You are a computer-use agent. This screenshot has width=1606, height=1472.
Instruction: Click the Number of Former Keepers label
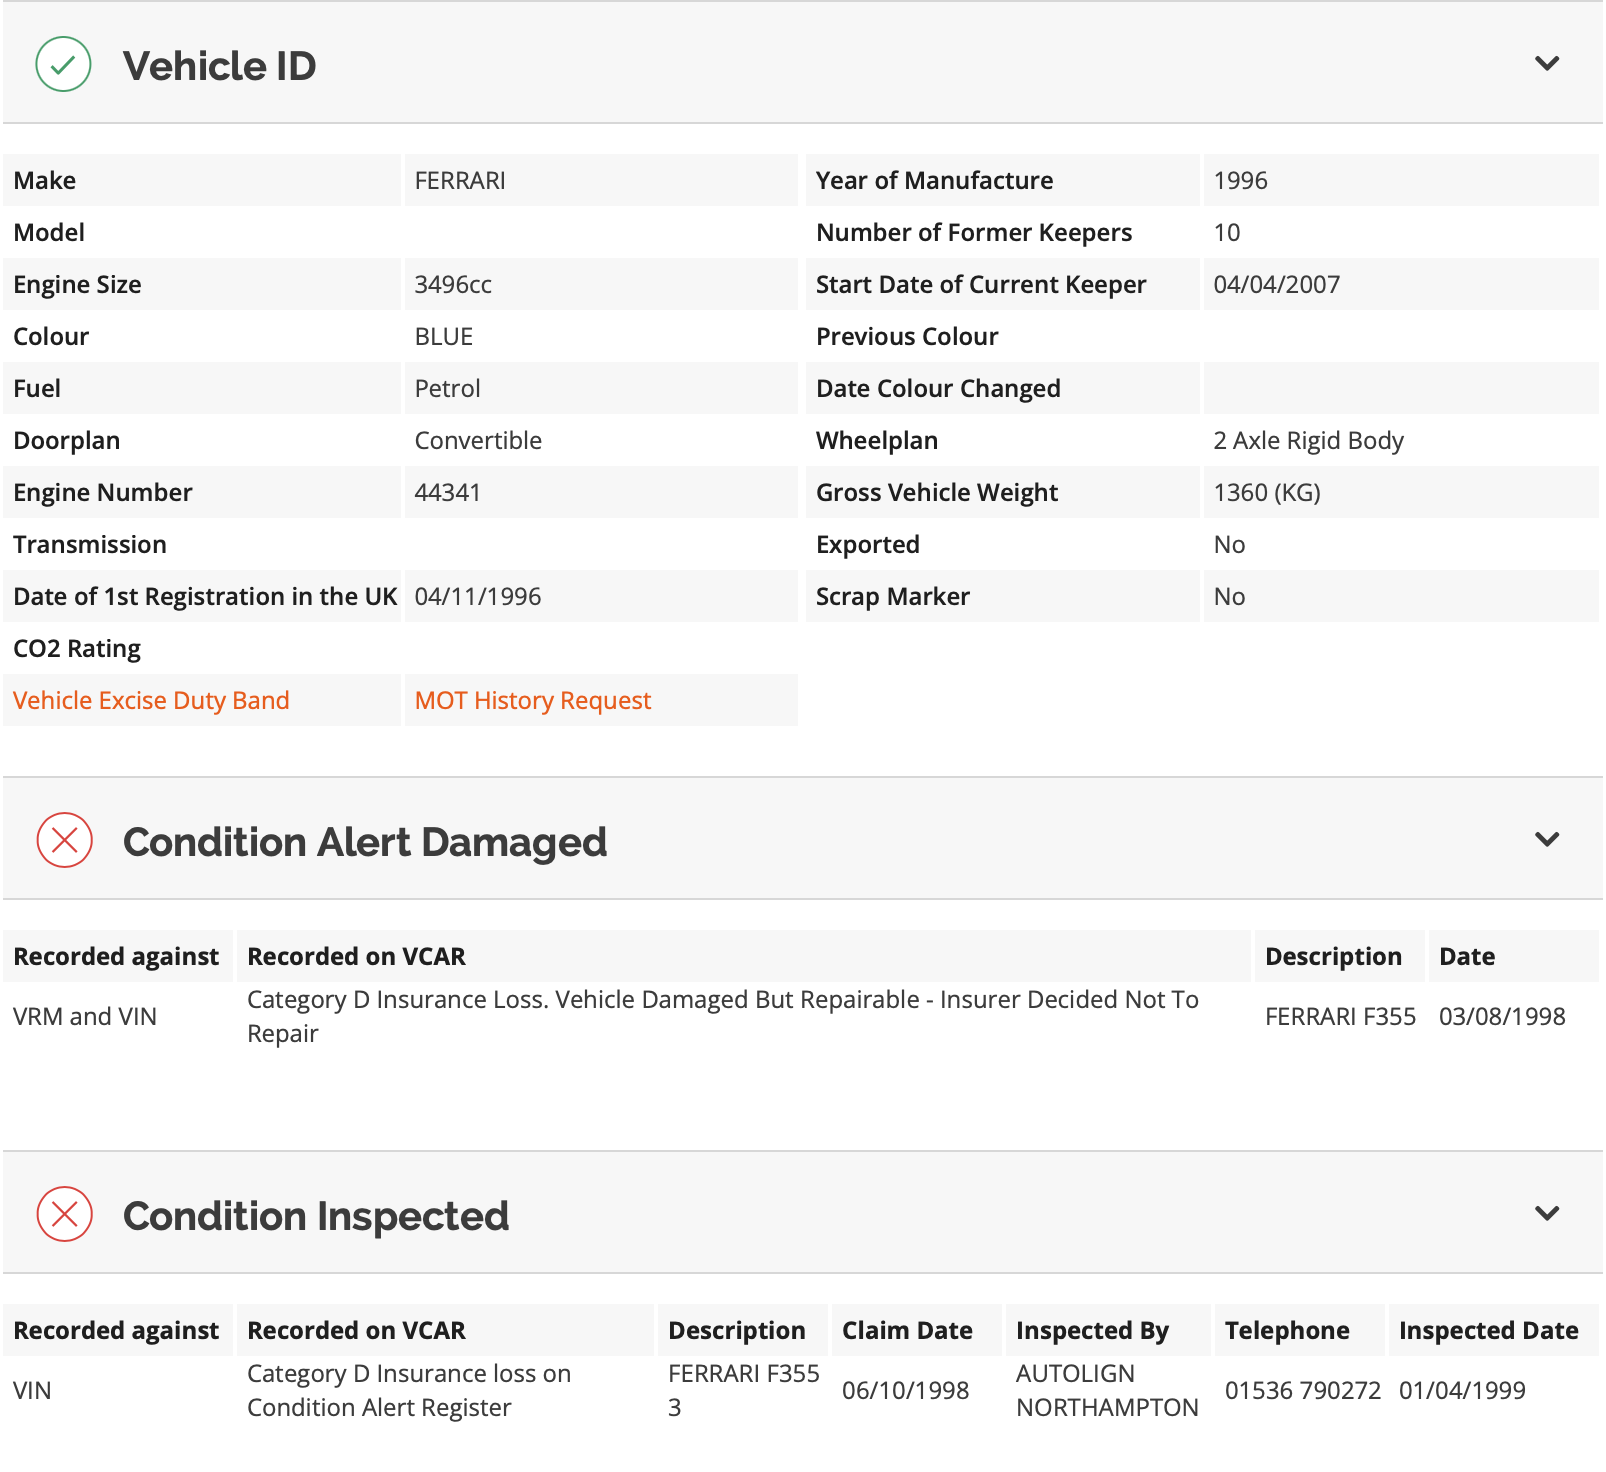click(974, 233)
